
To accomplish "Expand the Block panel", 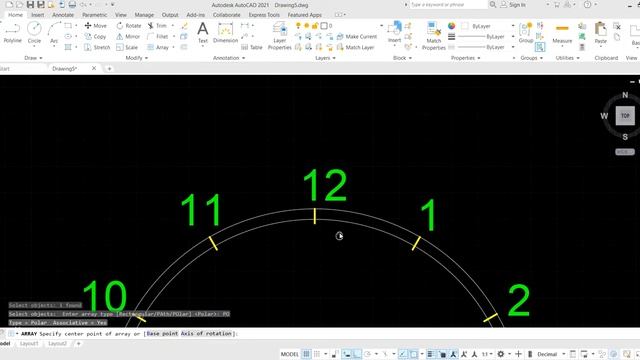I will (402, 58).
